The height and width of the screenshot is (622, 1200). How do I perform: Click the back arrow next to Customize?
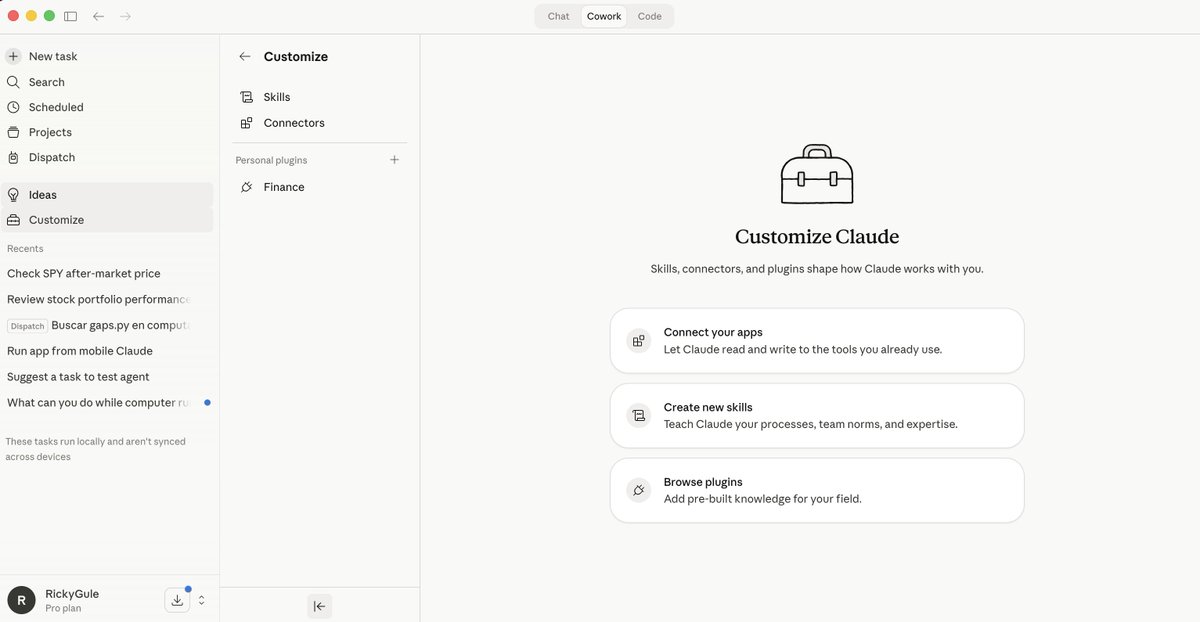click(x=245, y=57)
